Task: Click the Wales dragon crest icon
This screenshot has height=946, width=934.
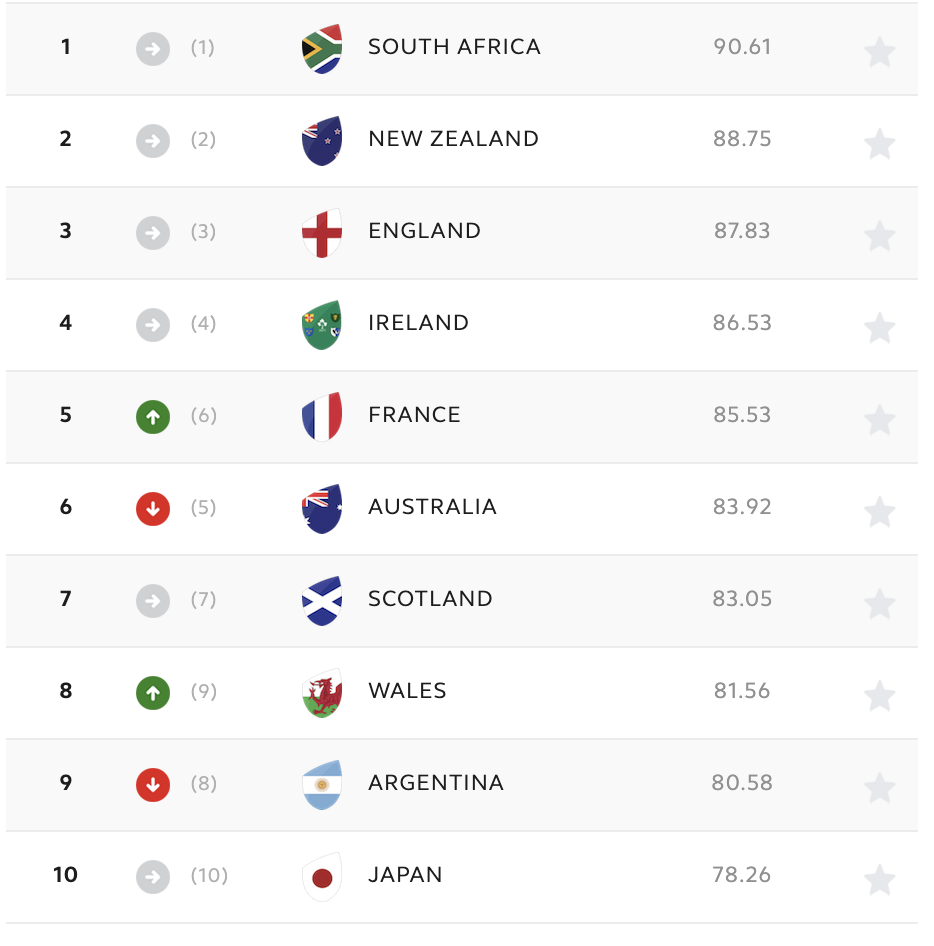Action: [x=320, y=692]
